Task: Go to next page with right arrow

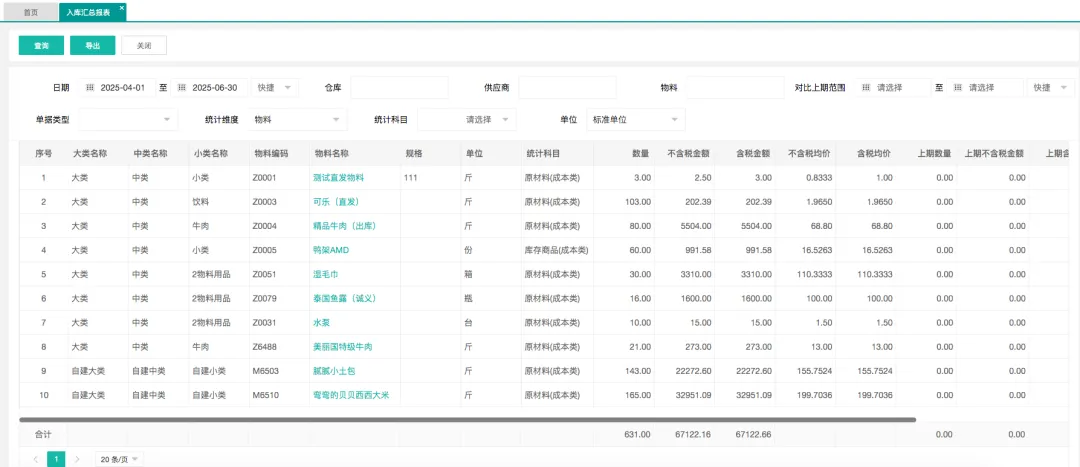Action: 77,459
